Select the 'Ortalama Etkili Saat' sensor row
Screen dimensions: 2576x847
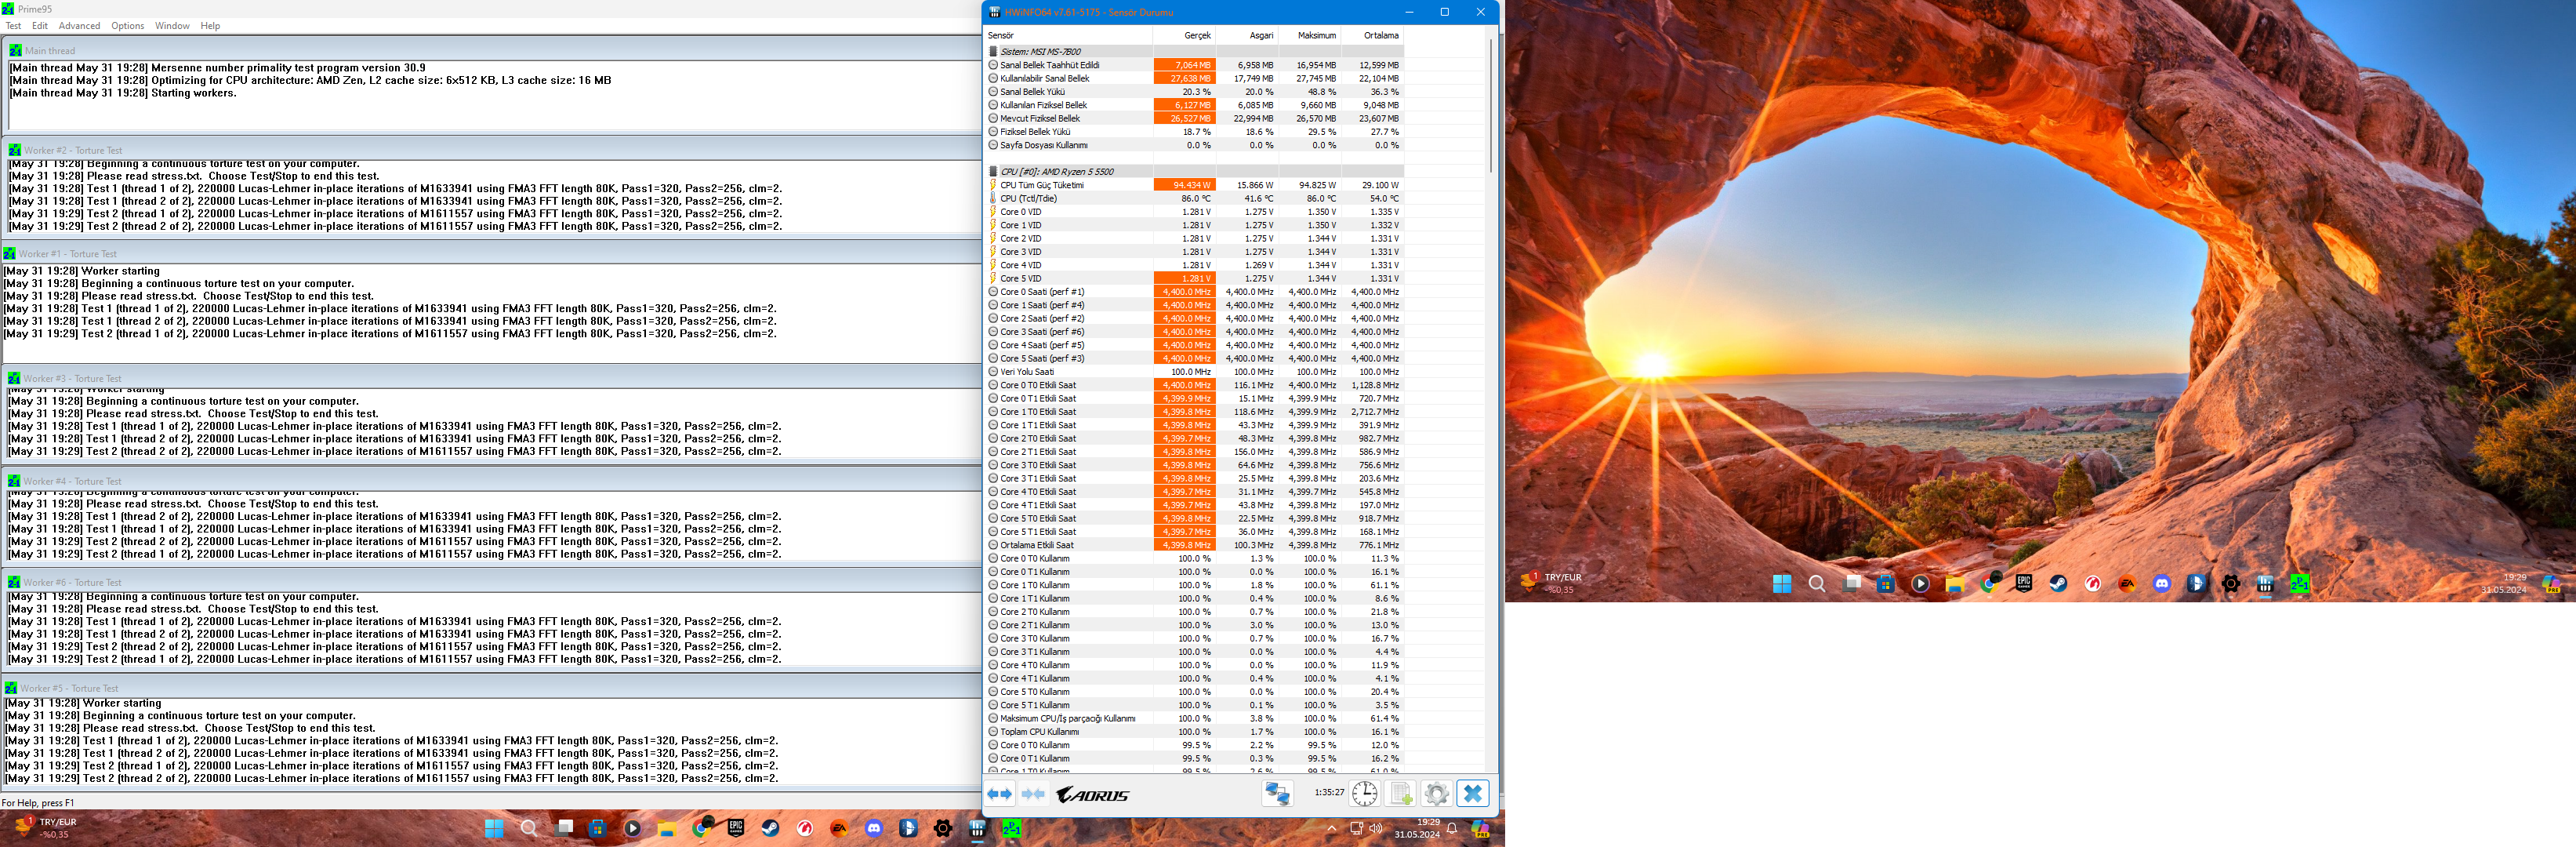[x=1194, y=545]
